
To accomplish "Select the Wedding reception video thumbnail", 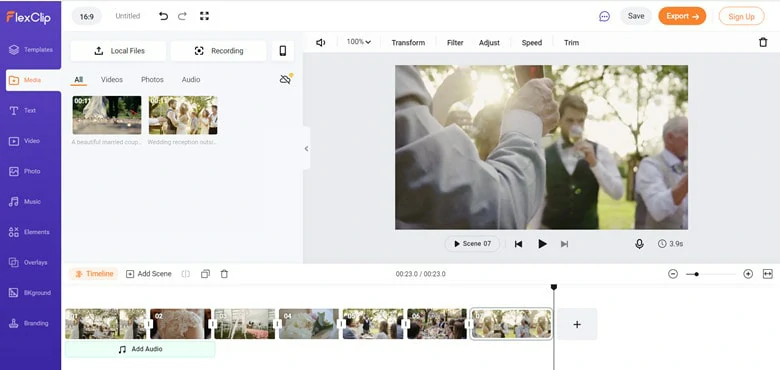I will 183,115.
